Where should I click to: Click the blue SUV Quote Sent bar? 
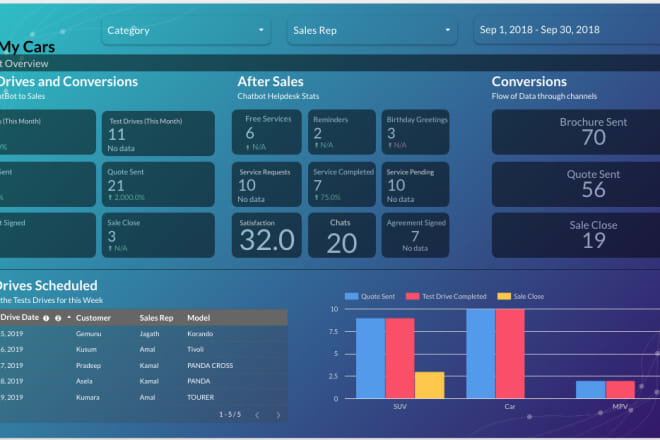370,358
